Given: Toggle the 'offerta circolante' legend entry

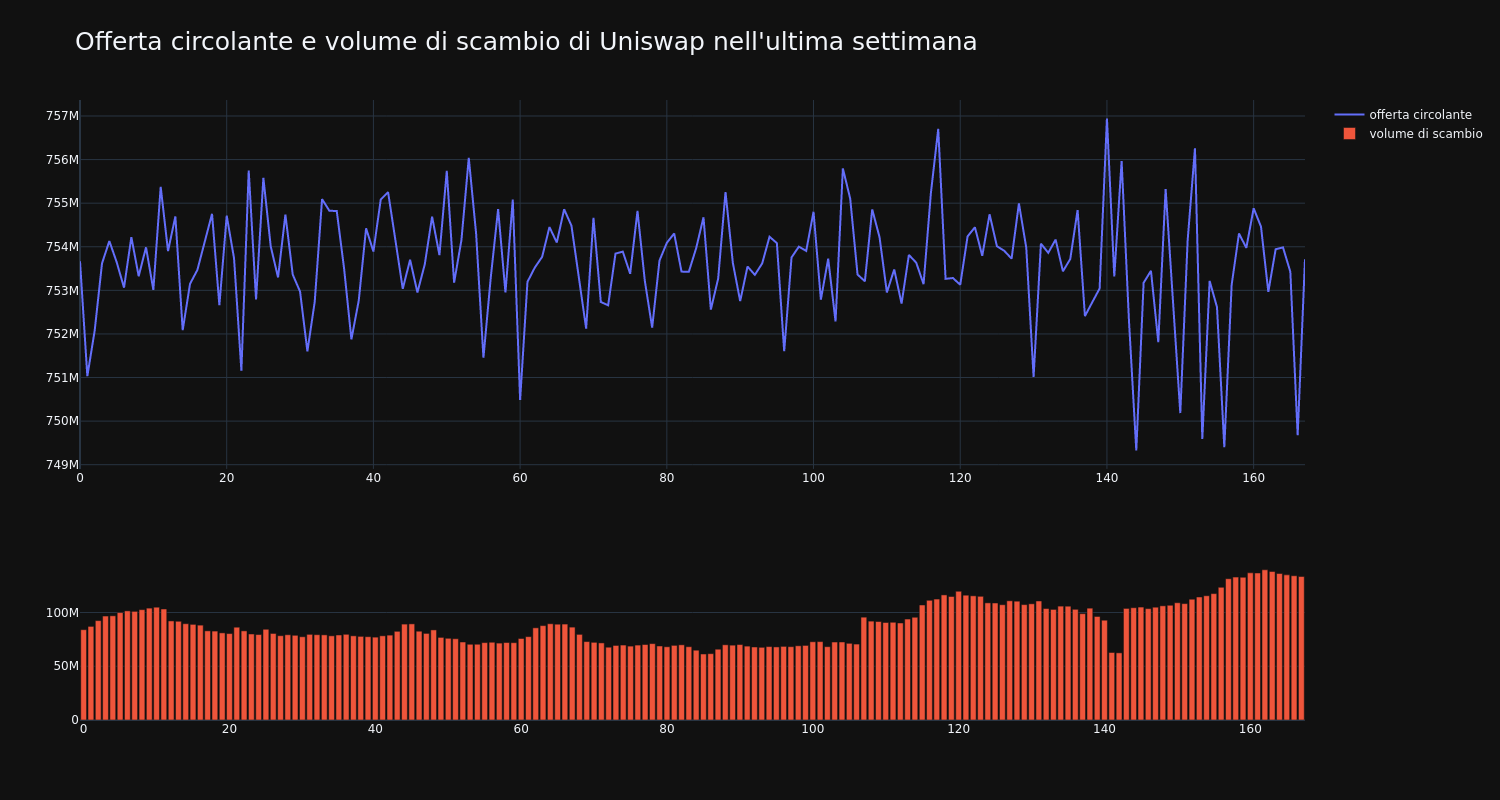Looking at the screenshot, I should click(x=1408, y=115).
